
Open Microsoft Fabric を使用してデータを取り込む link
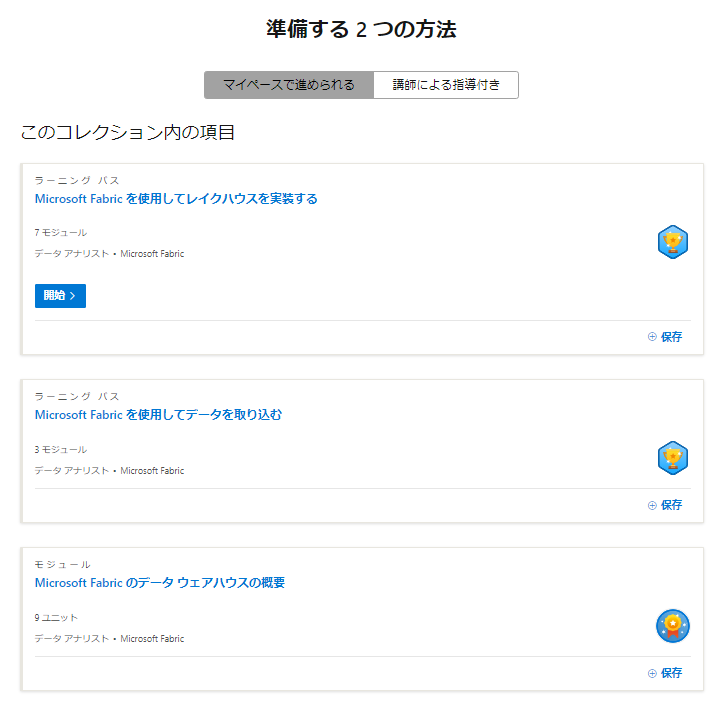(158, 415)
